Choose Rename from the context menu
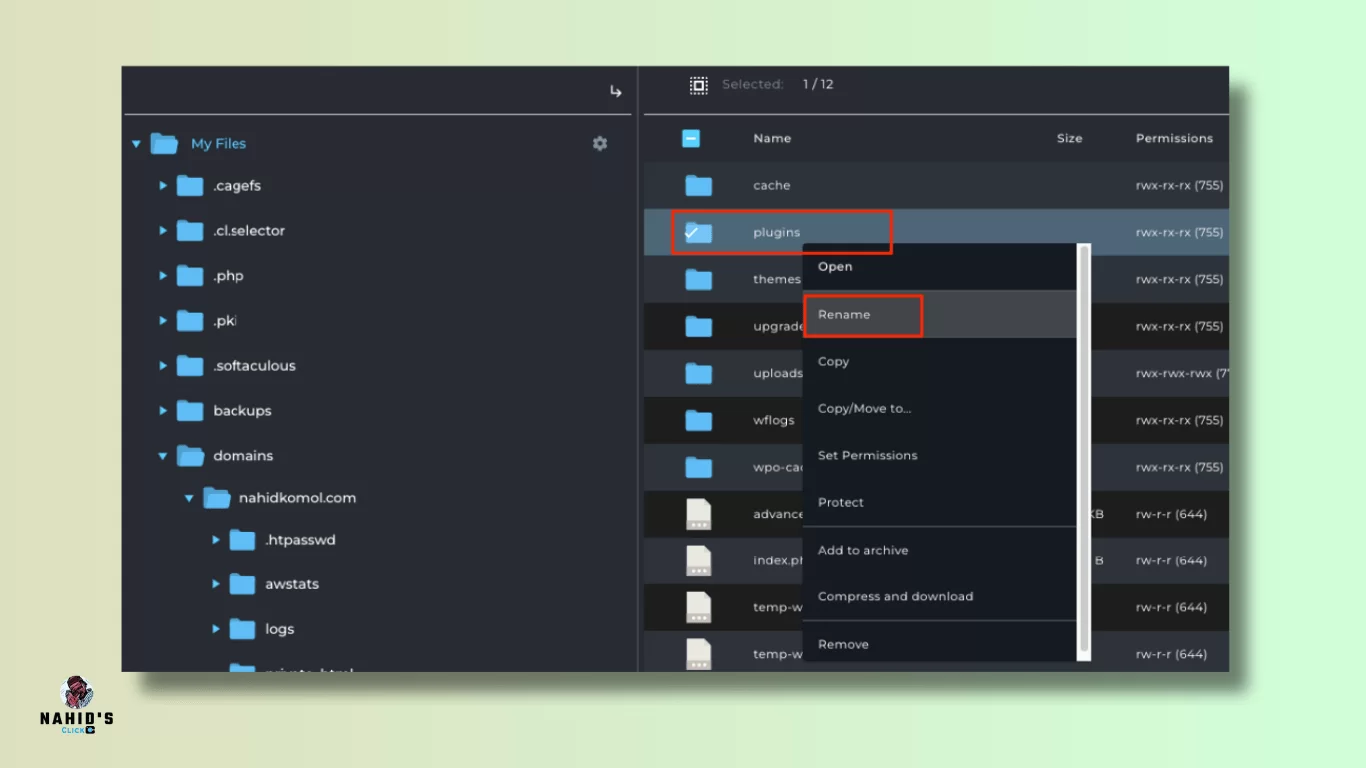This screenshot has height=768, width=1366. 940,314
